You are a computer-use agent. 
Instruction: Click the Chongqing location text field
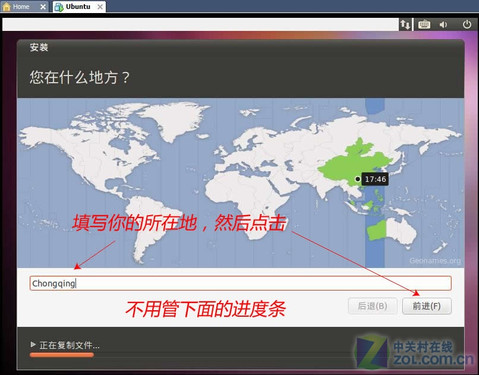click(240, 283)
